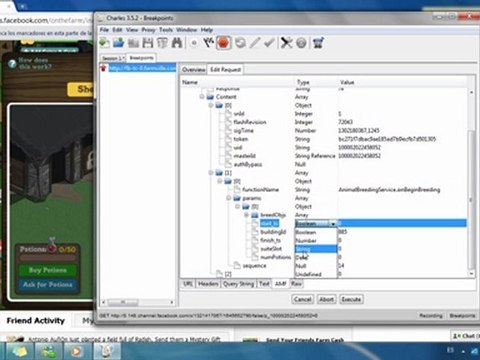Click the question mark help icon in game

pyautogui.click(x=12, y=63)
